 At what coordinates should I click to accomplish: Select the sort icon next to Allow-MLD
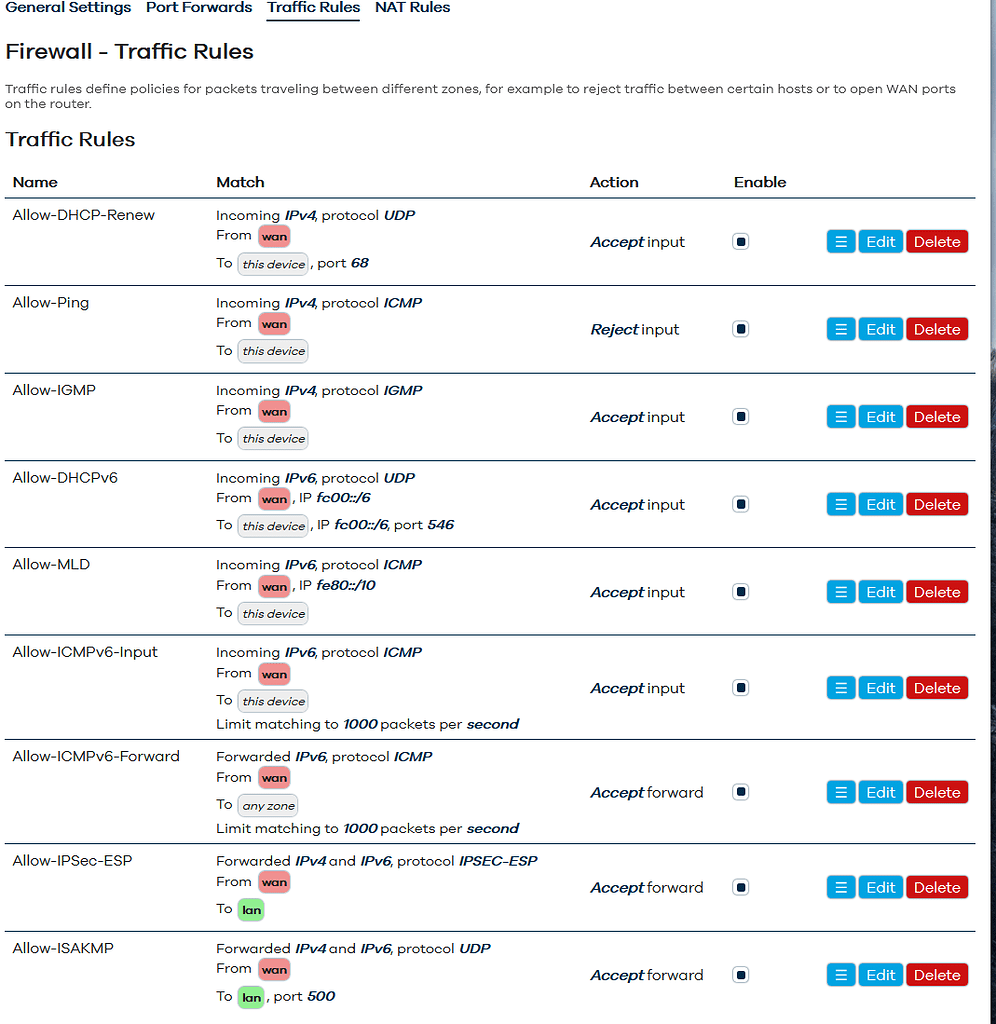coord(840,591)
